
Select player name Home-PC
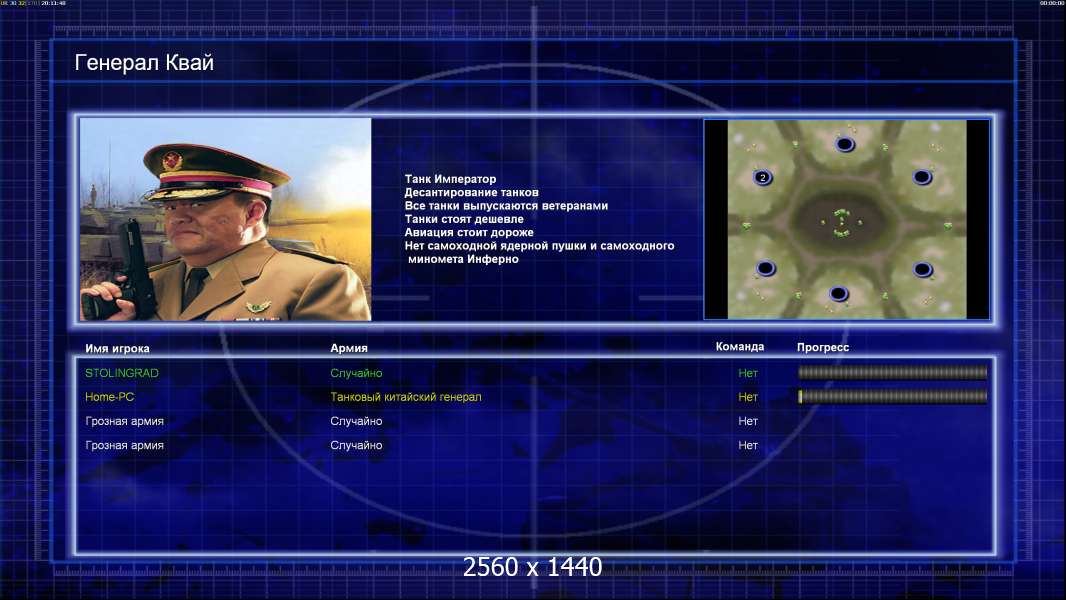[x=109, y=397]
